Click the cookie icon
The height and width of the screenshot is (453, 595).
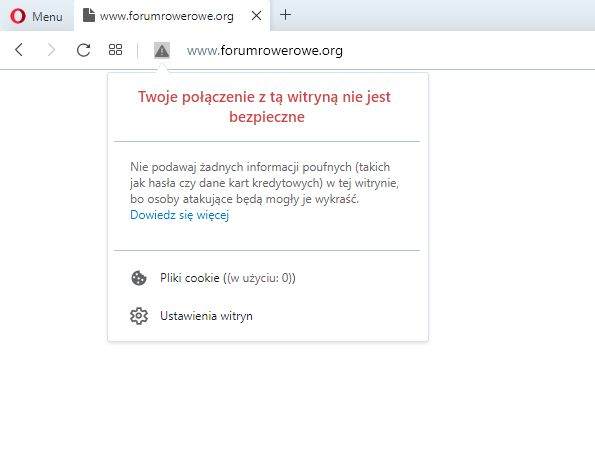click(139, 278)
